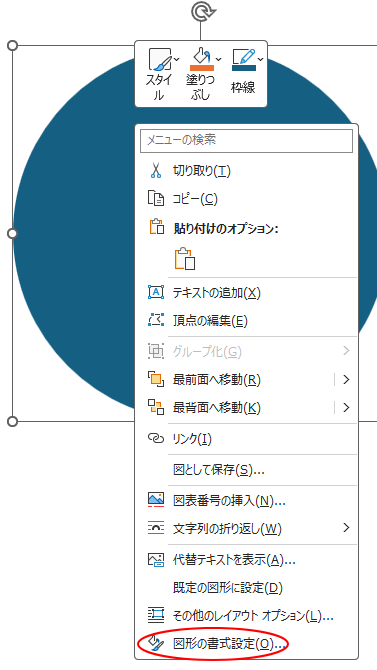Expand the 文字列の折り返し submenu arrow

coord(346,528)
